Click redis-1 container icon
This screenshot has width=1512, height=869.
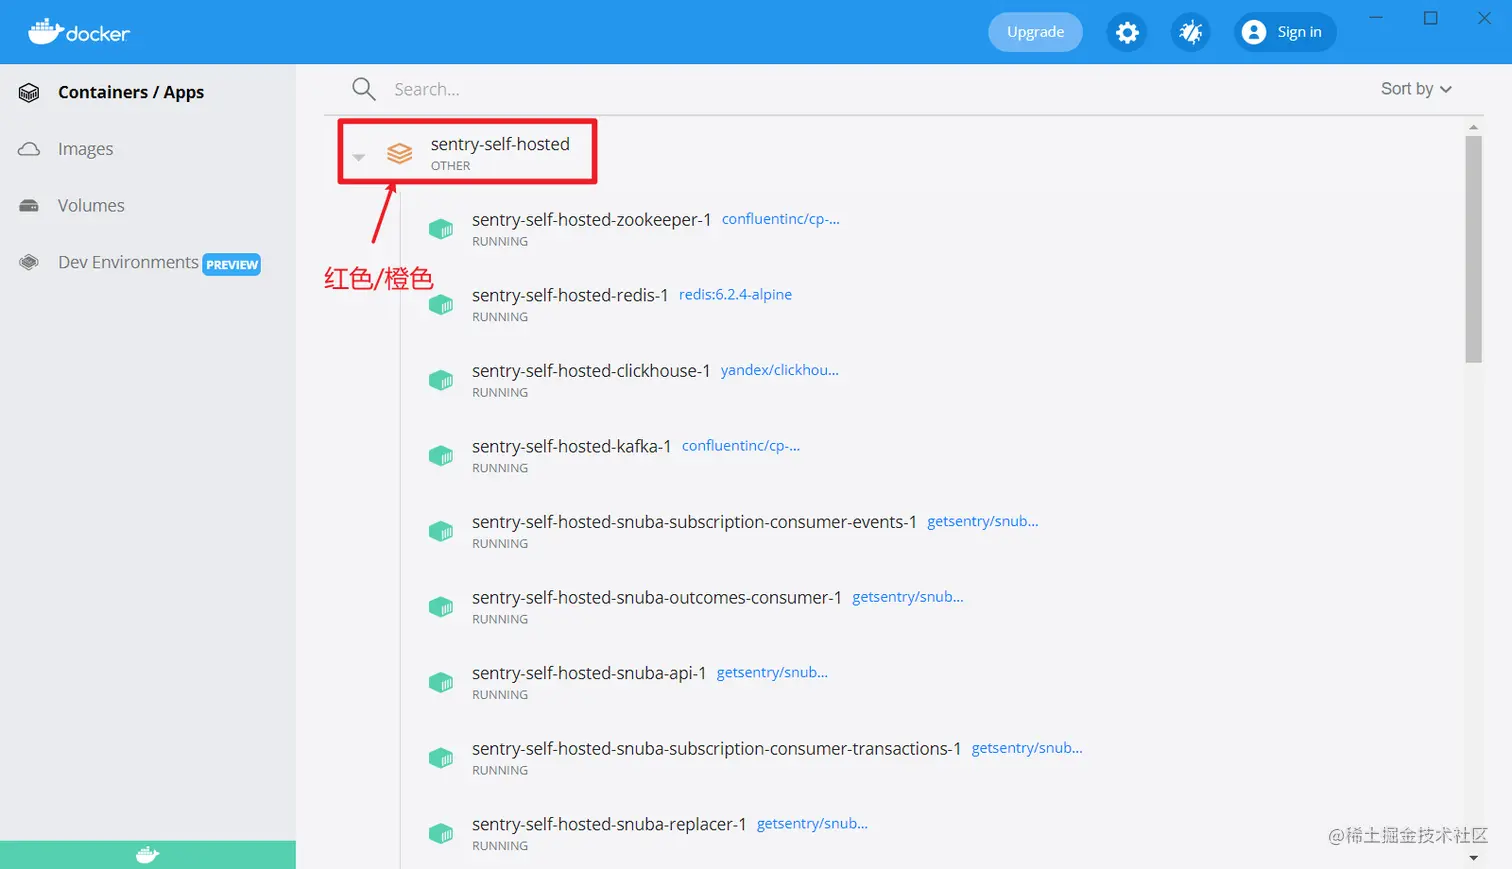pyautogui.click(x=441, y=305)
